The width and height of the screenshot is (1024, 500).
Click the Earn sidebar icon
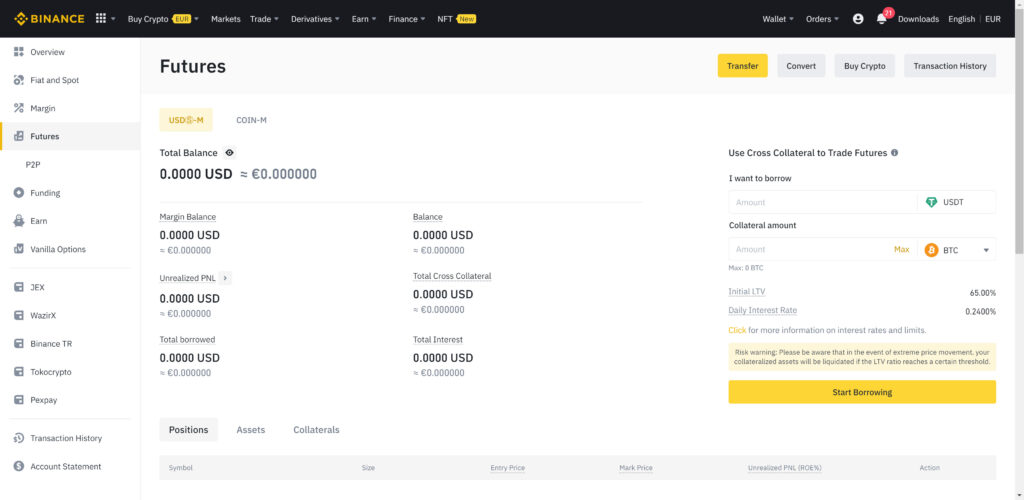(x=19, y=221)
